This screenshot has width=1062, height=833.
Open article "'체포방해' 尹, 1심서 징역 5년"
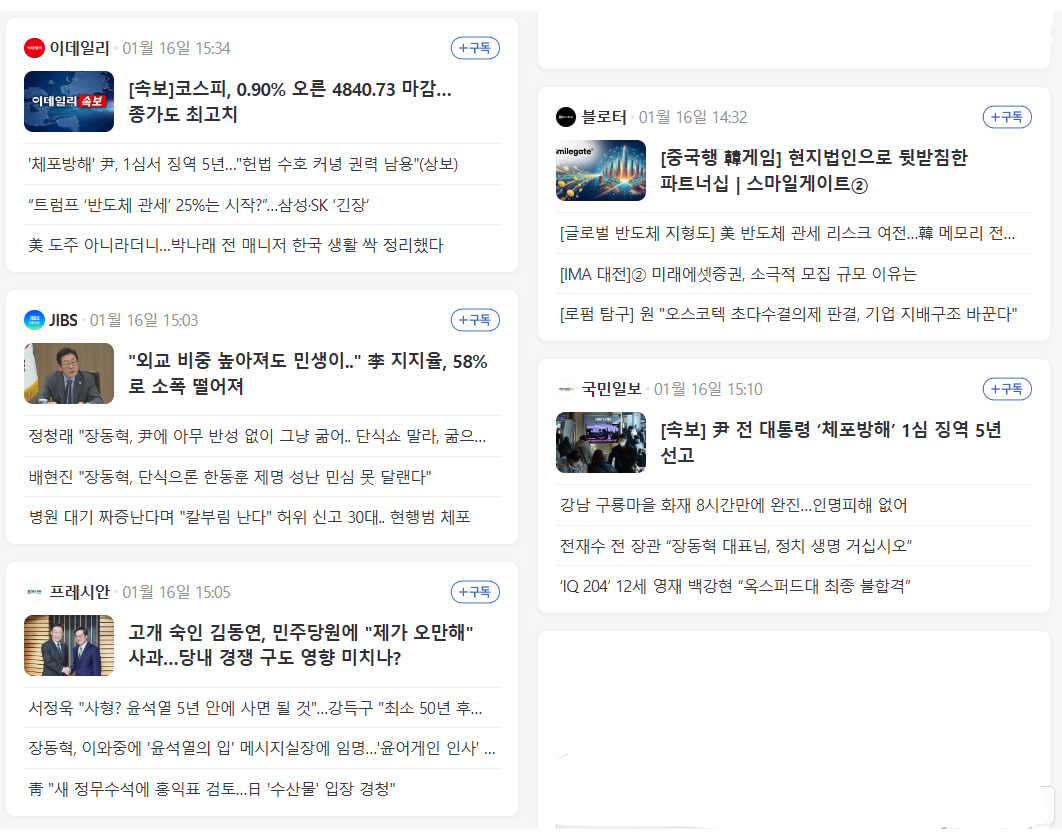243,165
